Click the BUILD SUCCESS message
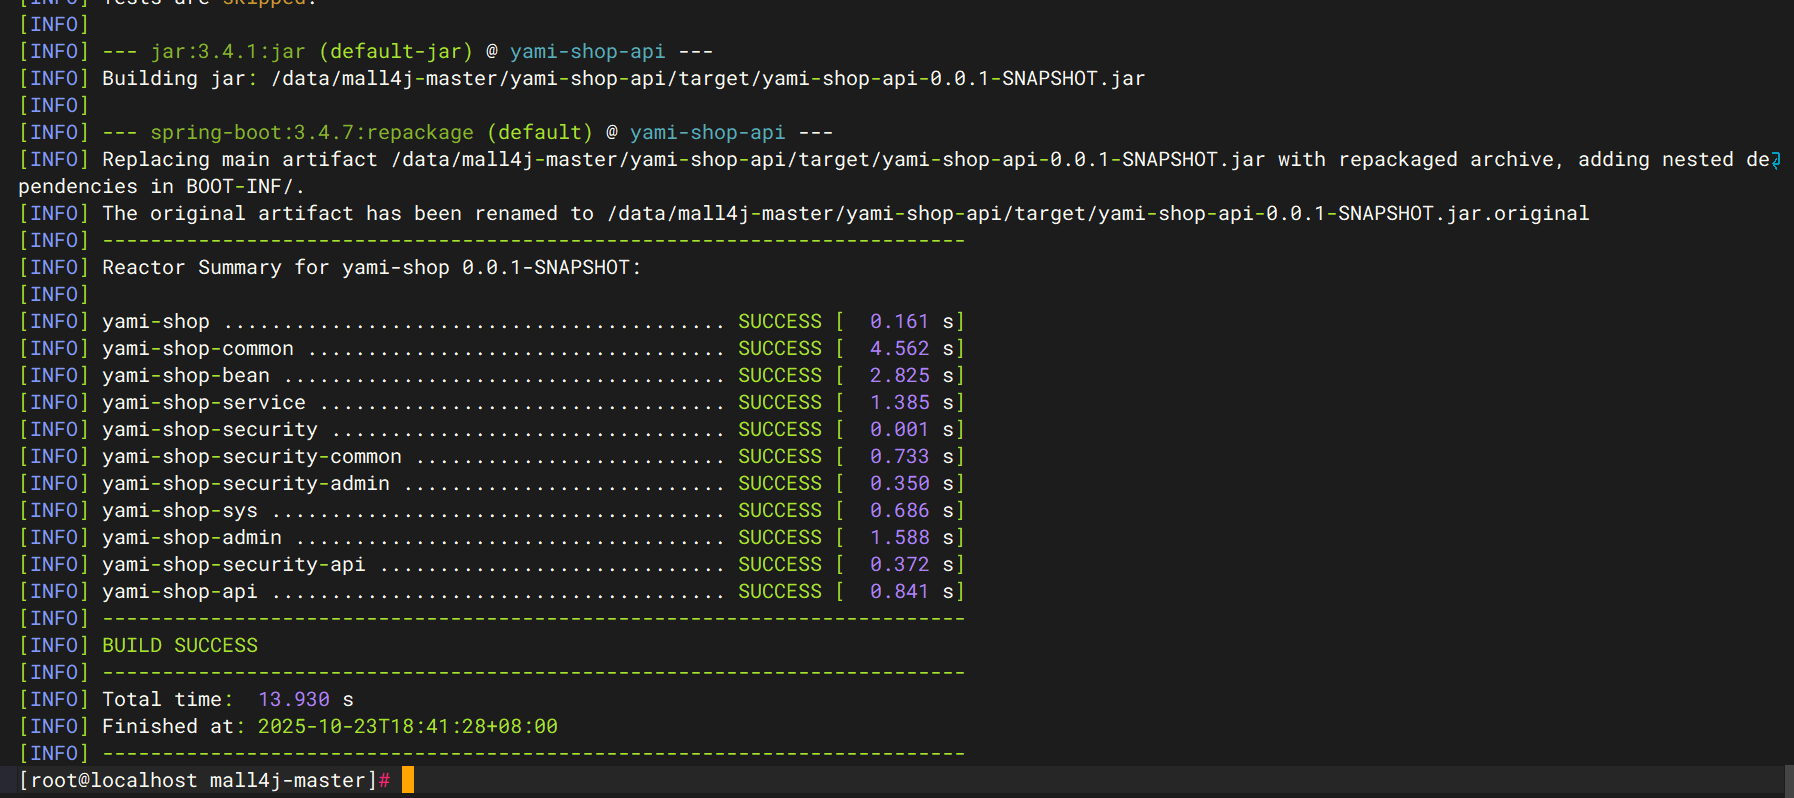 (x=180, y=645)
